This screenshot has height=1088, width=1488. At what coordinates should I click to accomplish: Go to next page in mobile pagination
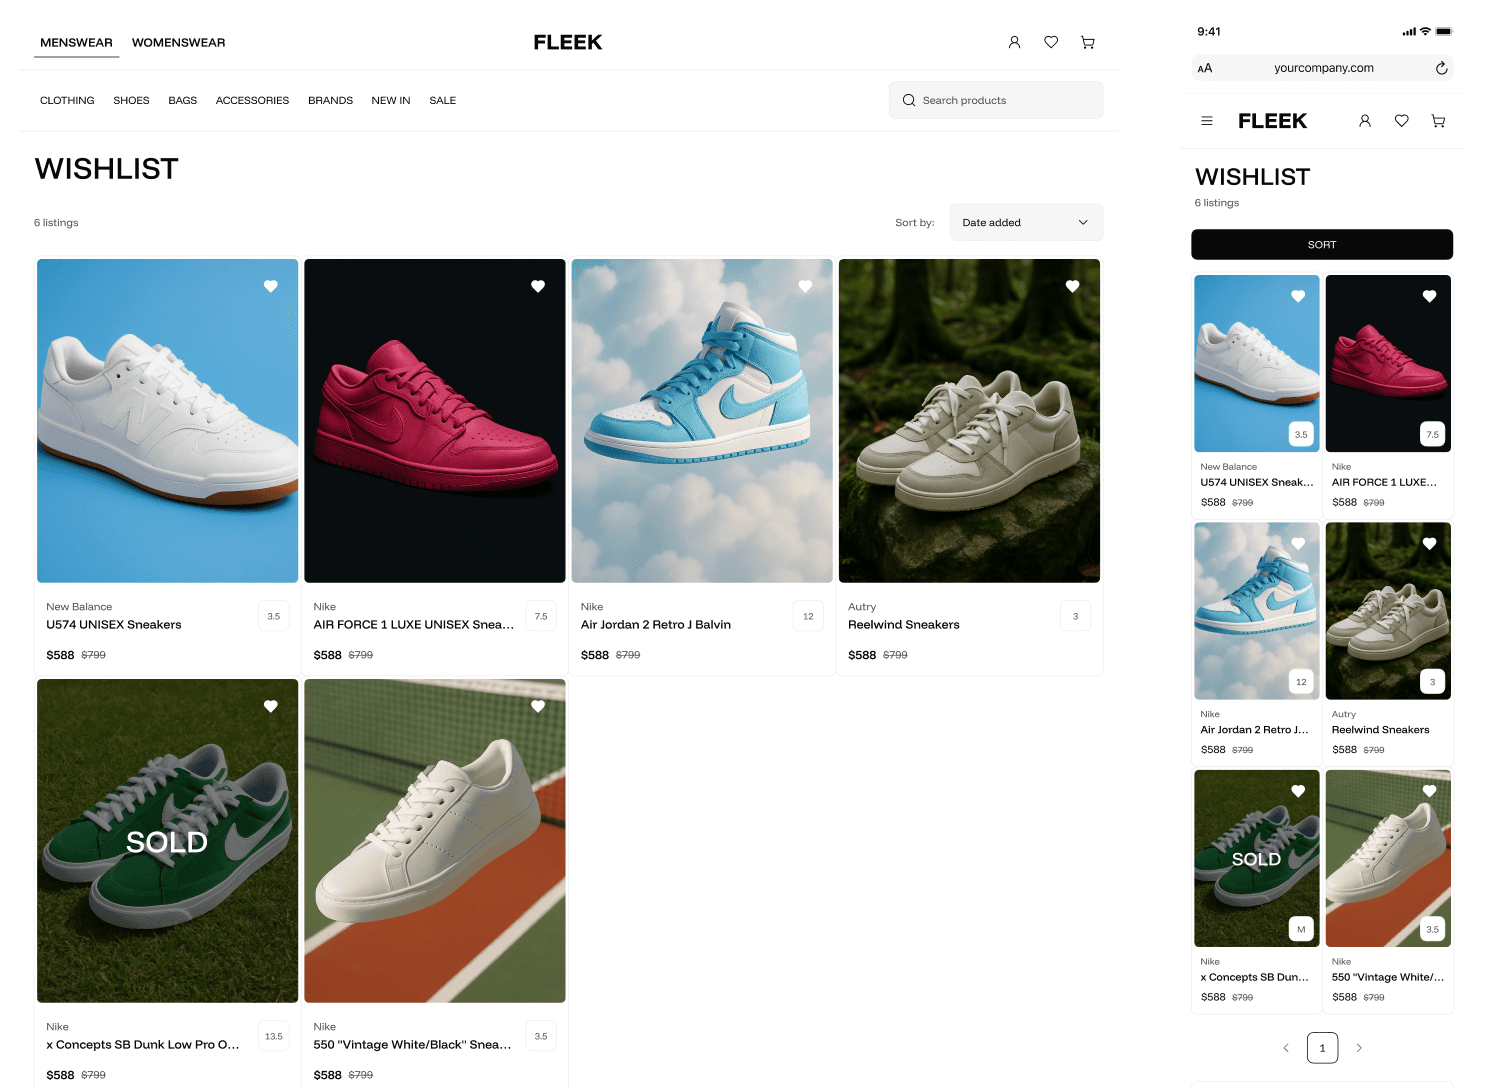[x=1359, y=1048]
